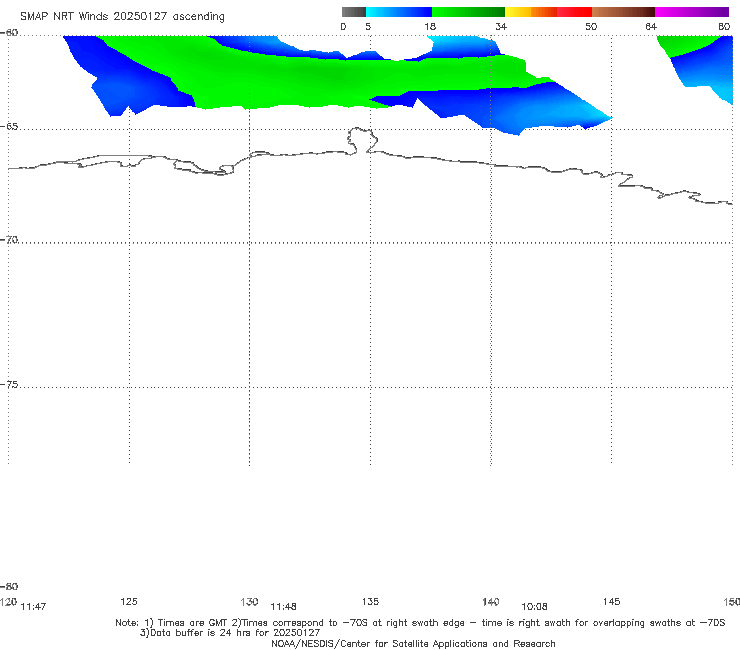Viewport: 740px width, 650px height.
Task: Click the title 'SMAP NRT Winds 20250127 ascending'
Action: point(122,17)
